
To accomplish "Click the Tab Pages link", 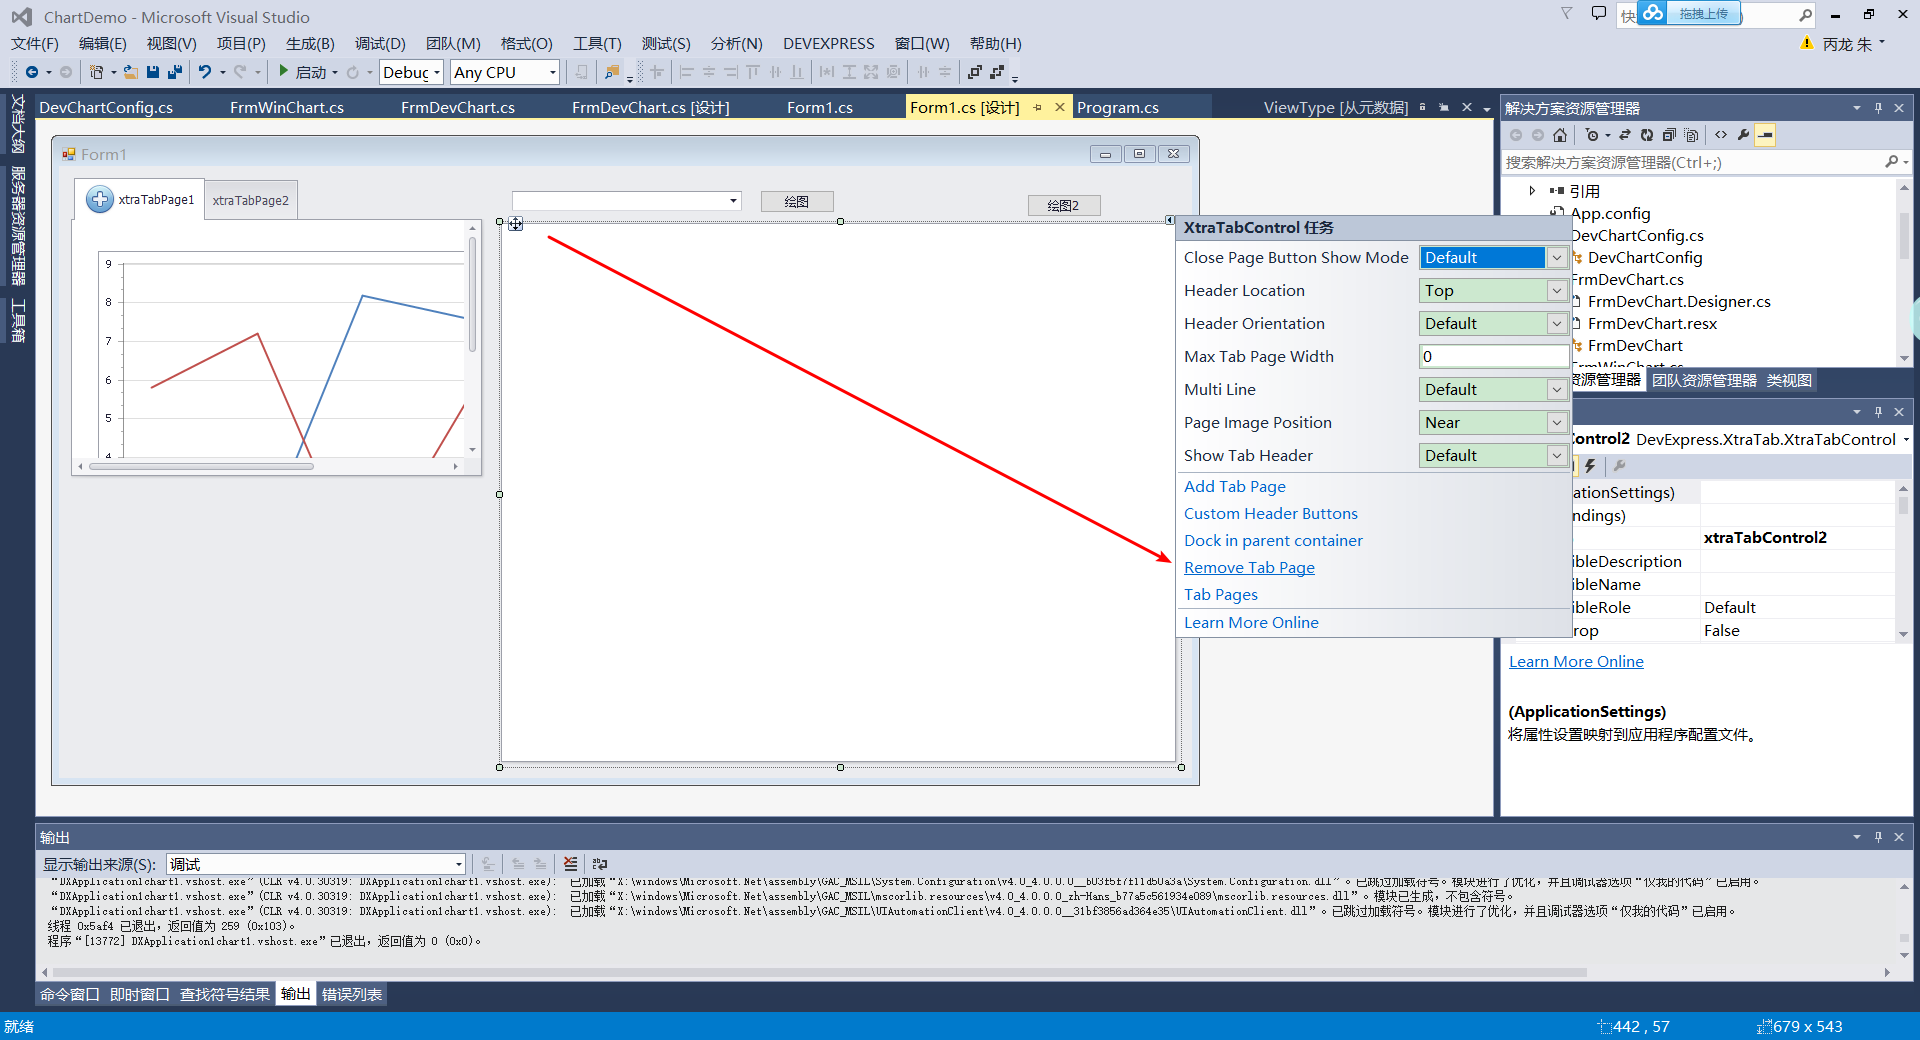I will (1221, 595).
